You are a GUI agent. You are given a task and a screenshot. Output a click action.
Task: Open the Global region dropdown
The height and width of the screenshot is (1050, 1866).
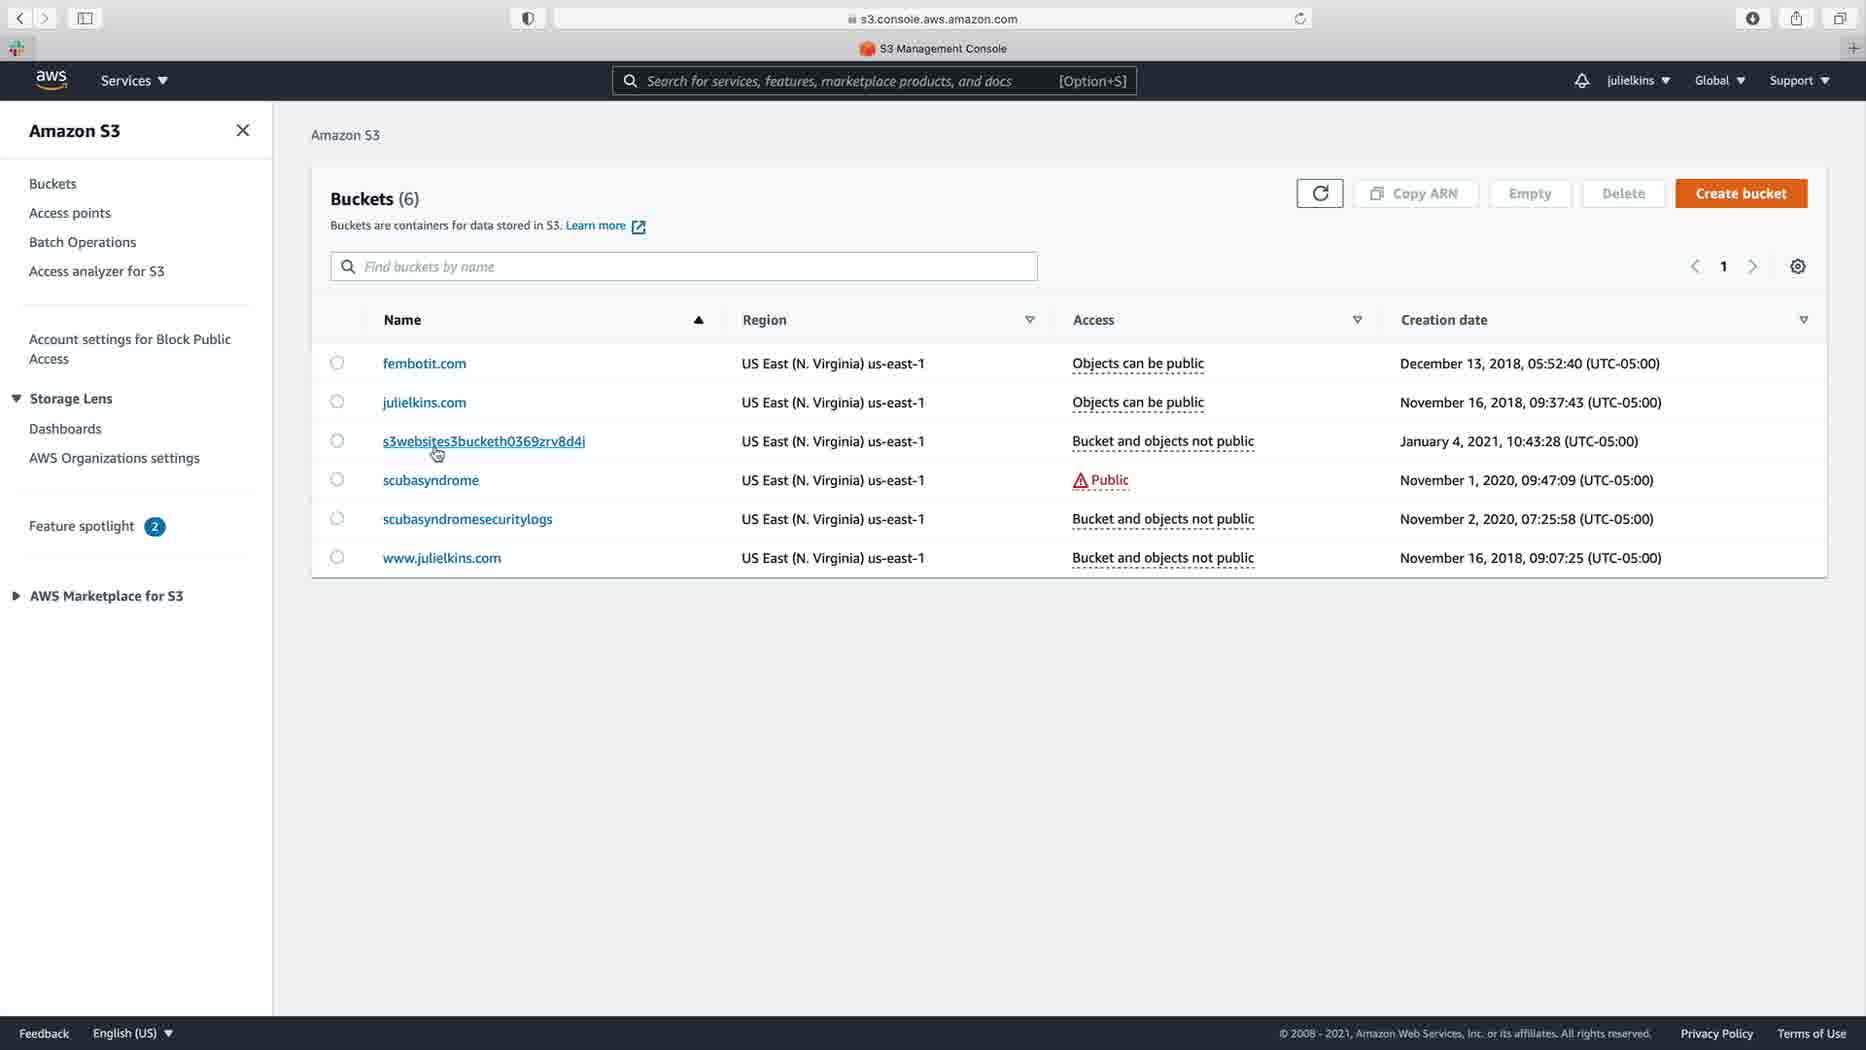tap(1720, 81)
